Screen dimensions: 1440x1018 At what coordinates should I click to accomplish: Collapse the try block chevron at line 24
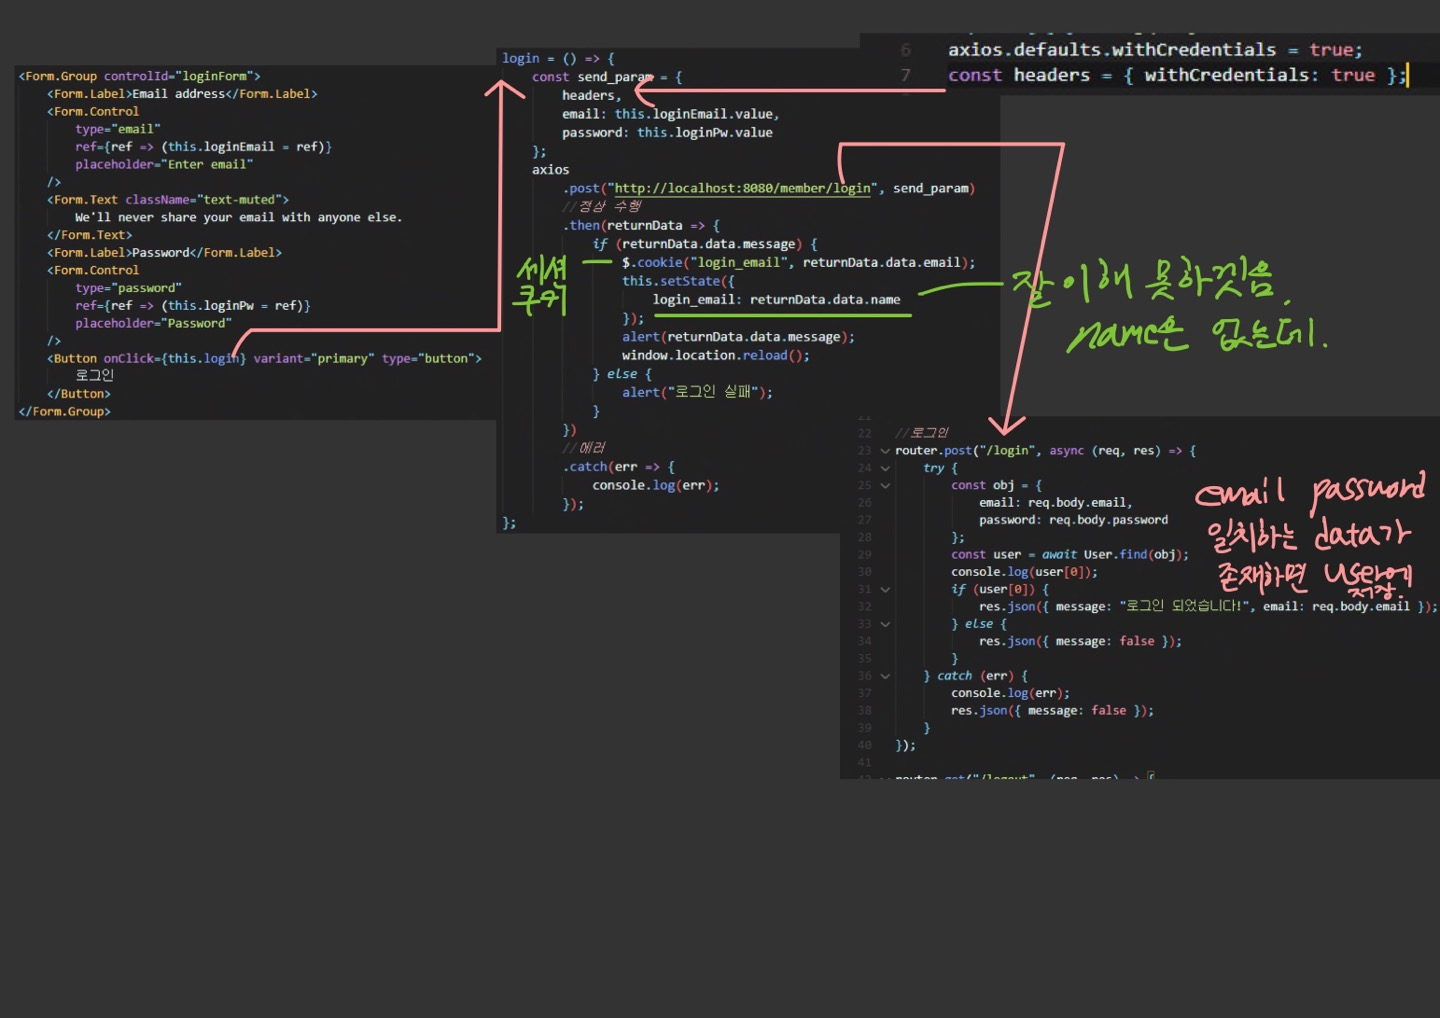pos(885,468)
